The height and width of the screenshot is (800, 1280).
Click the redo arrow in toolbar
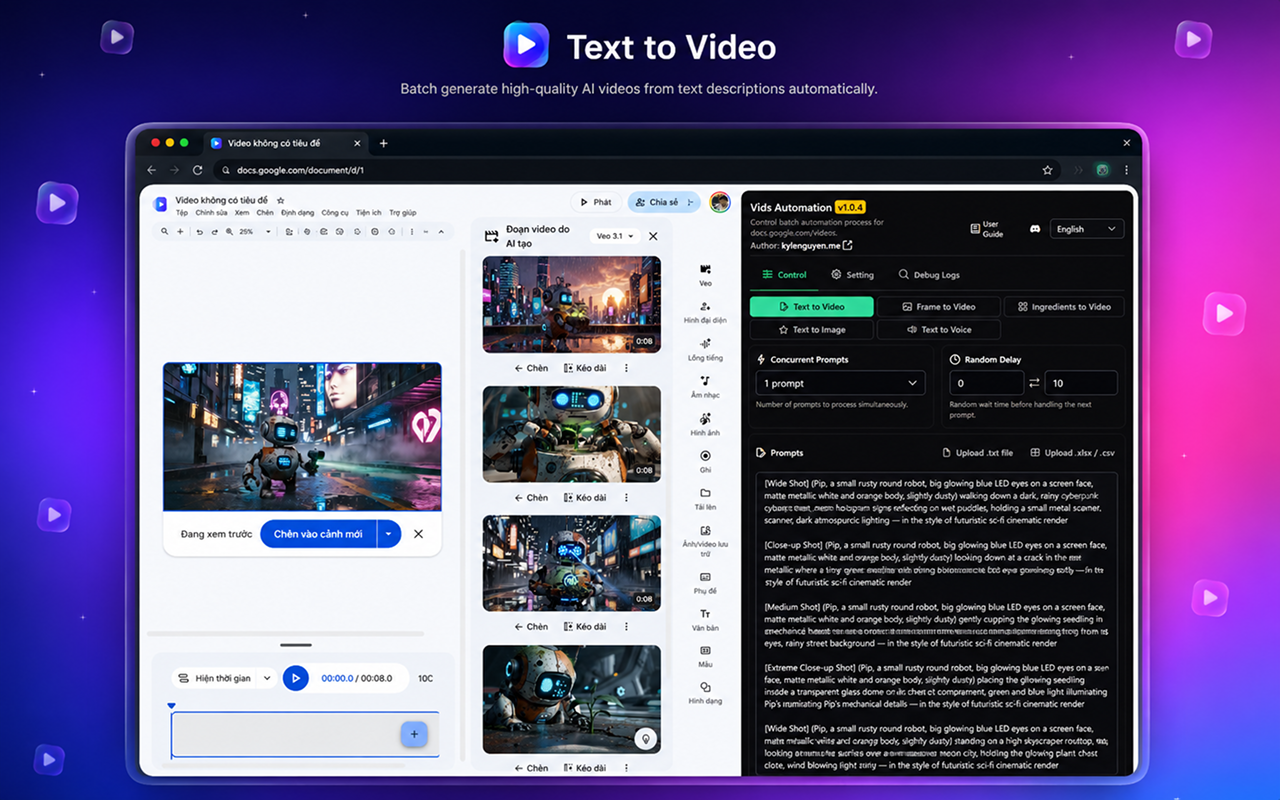click(x=214, y=232)
